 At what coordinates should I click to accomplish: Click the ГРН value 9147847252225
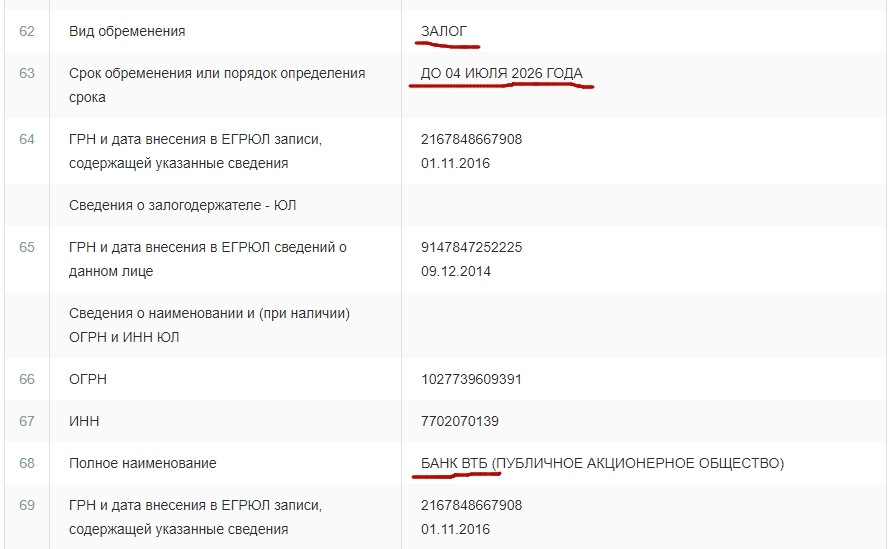(x=471, y=247)
